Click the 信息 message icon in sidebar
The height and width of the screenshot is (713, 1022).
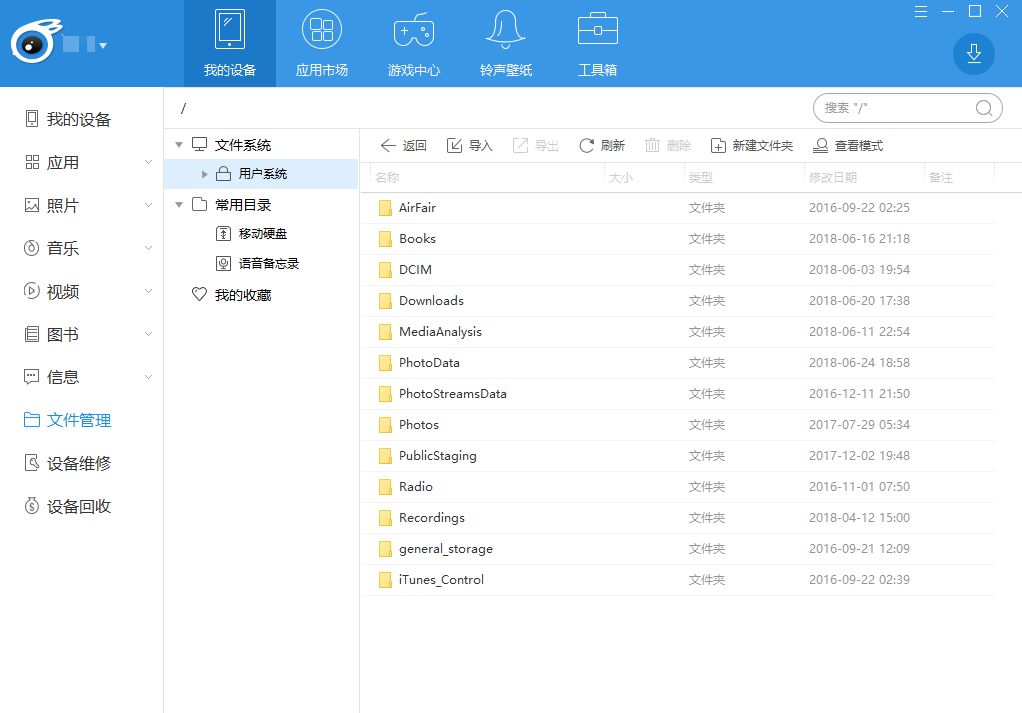tap(31, 377)
